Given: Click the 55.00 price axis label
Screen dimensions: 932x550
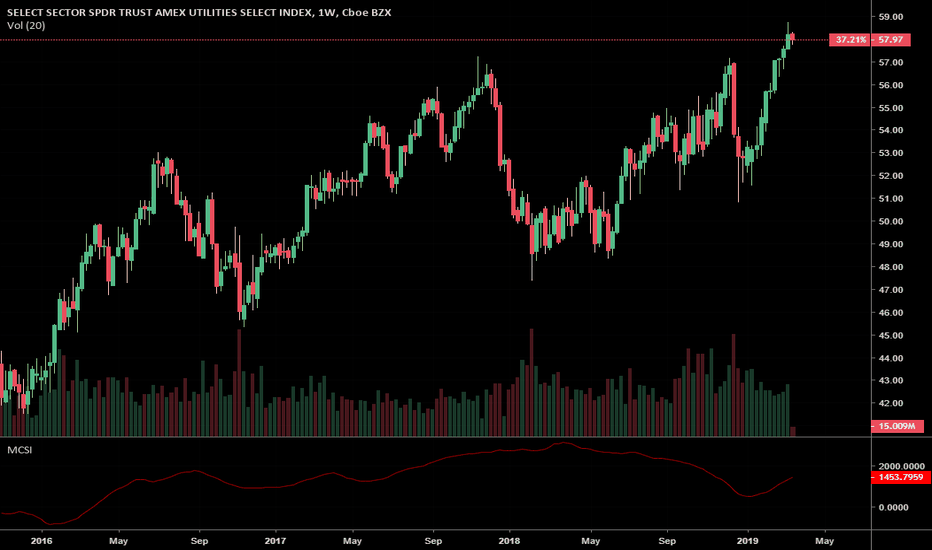Looking at the screenshot, I should 891,108.
